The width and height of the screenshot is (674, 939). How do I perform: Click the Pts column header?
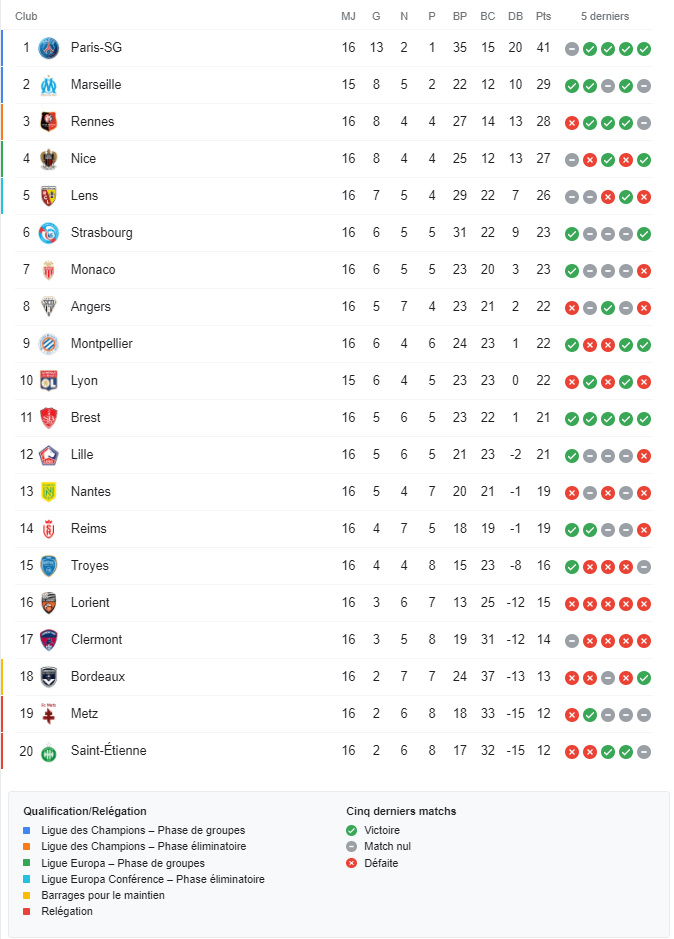(x=543, y=16)
